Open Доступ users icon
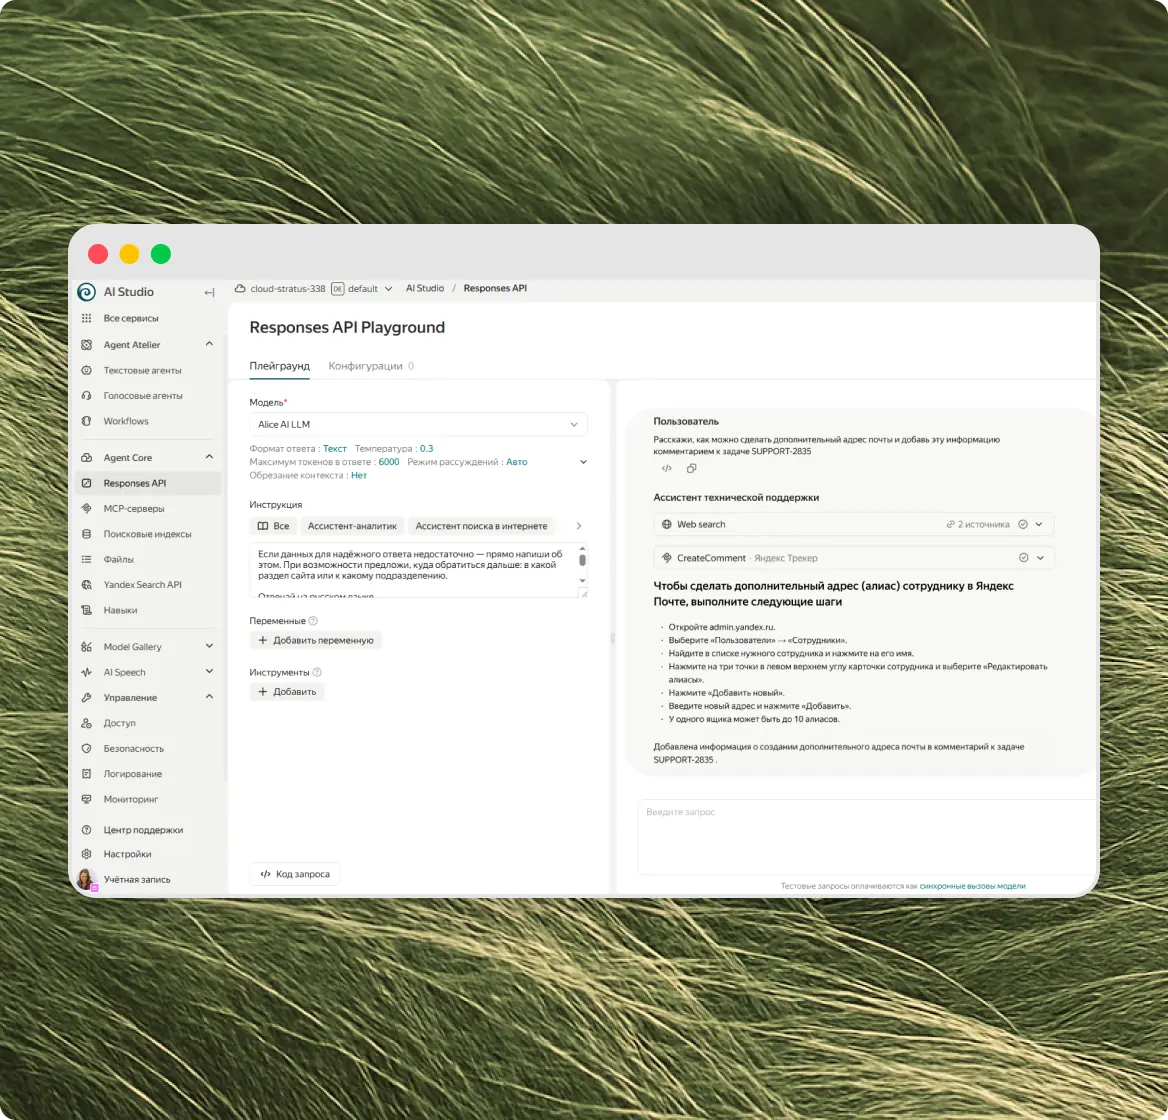Image resolution: width=1168 pixels, height=1120 pixels. pyautogui.click(x=86, y=723)
